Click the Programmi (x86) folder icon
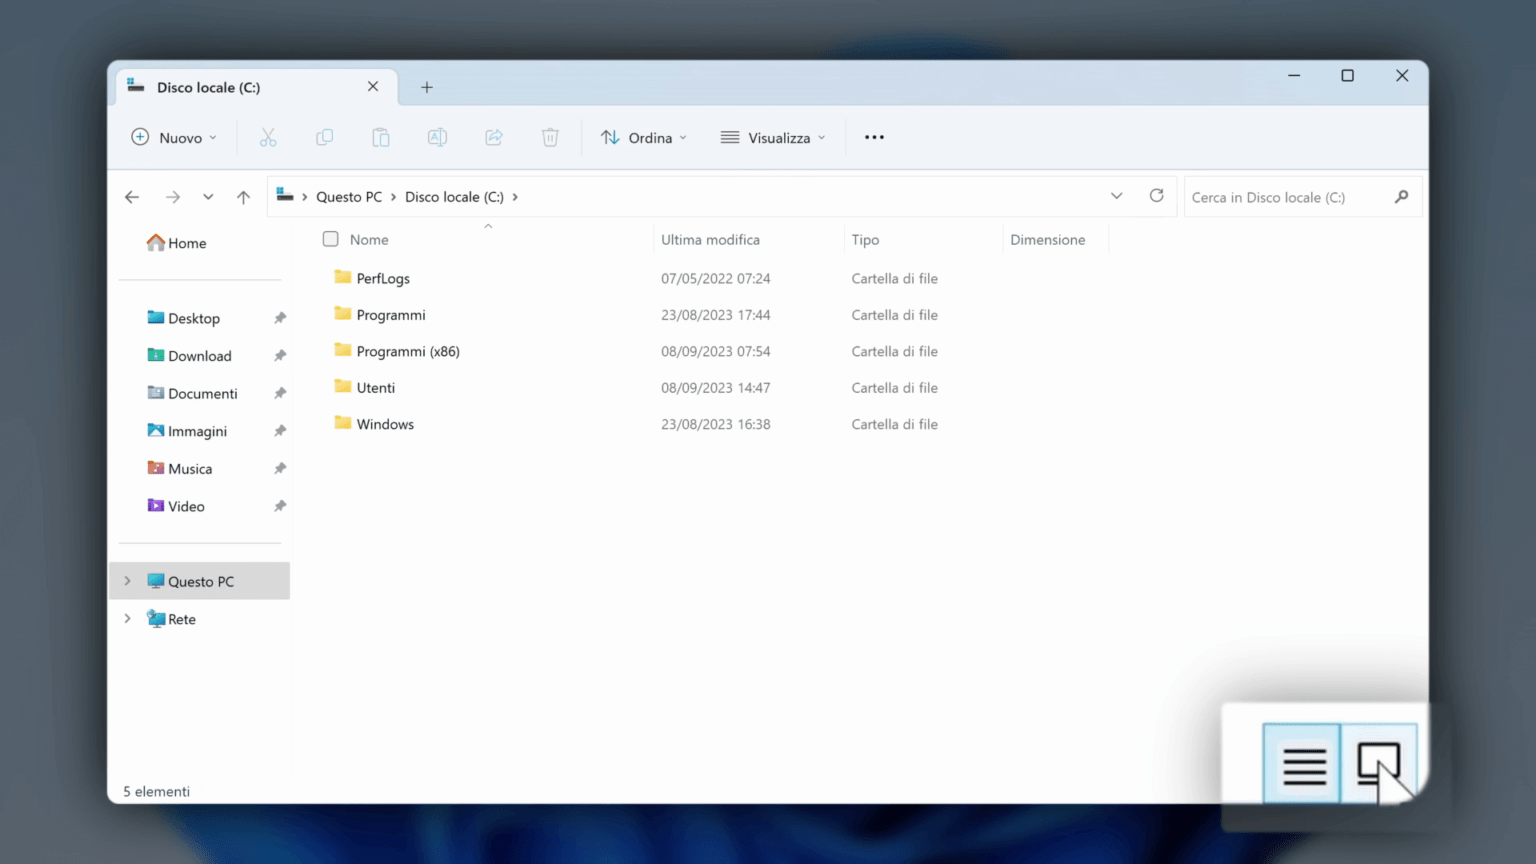This screenshot has width=1536, height=864. [x=343, y=350]
